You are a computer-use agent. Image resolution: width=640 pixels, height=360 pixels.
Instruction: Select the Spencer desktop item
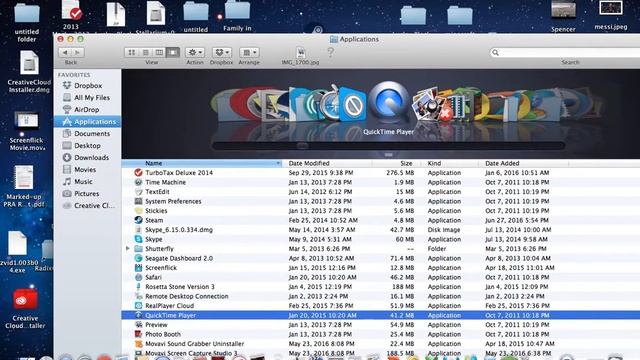point(563,16)
